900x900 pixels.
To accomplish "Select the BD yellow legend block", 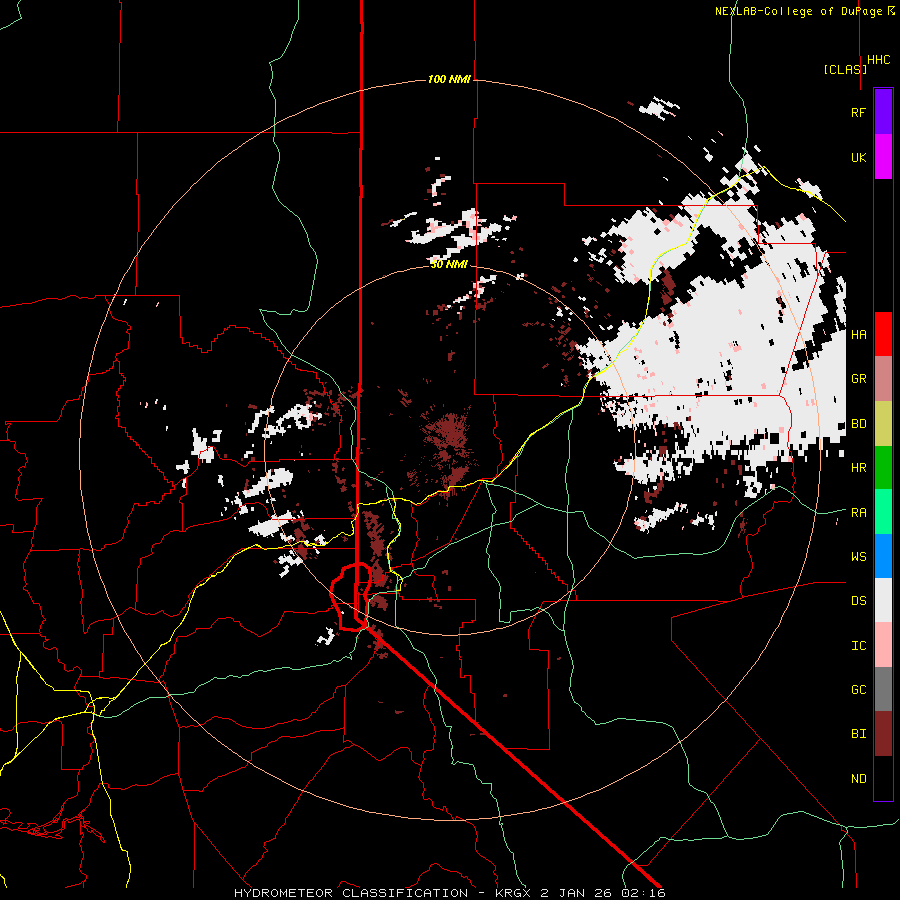I will pos(883,424).
